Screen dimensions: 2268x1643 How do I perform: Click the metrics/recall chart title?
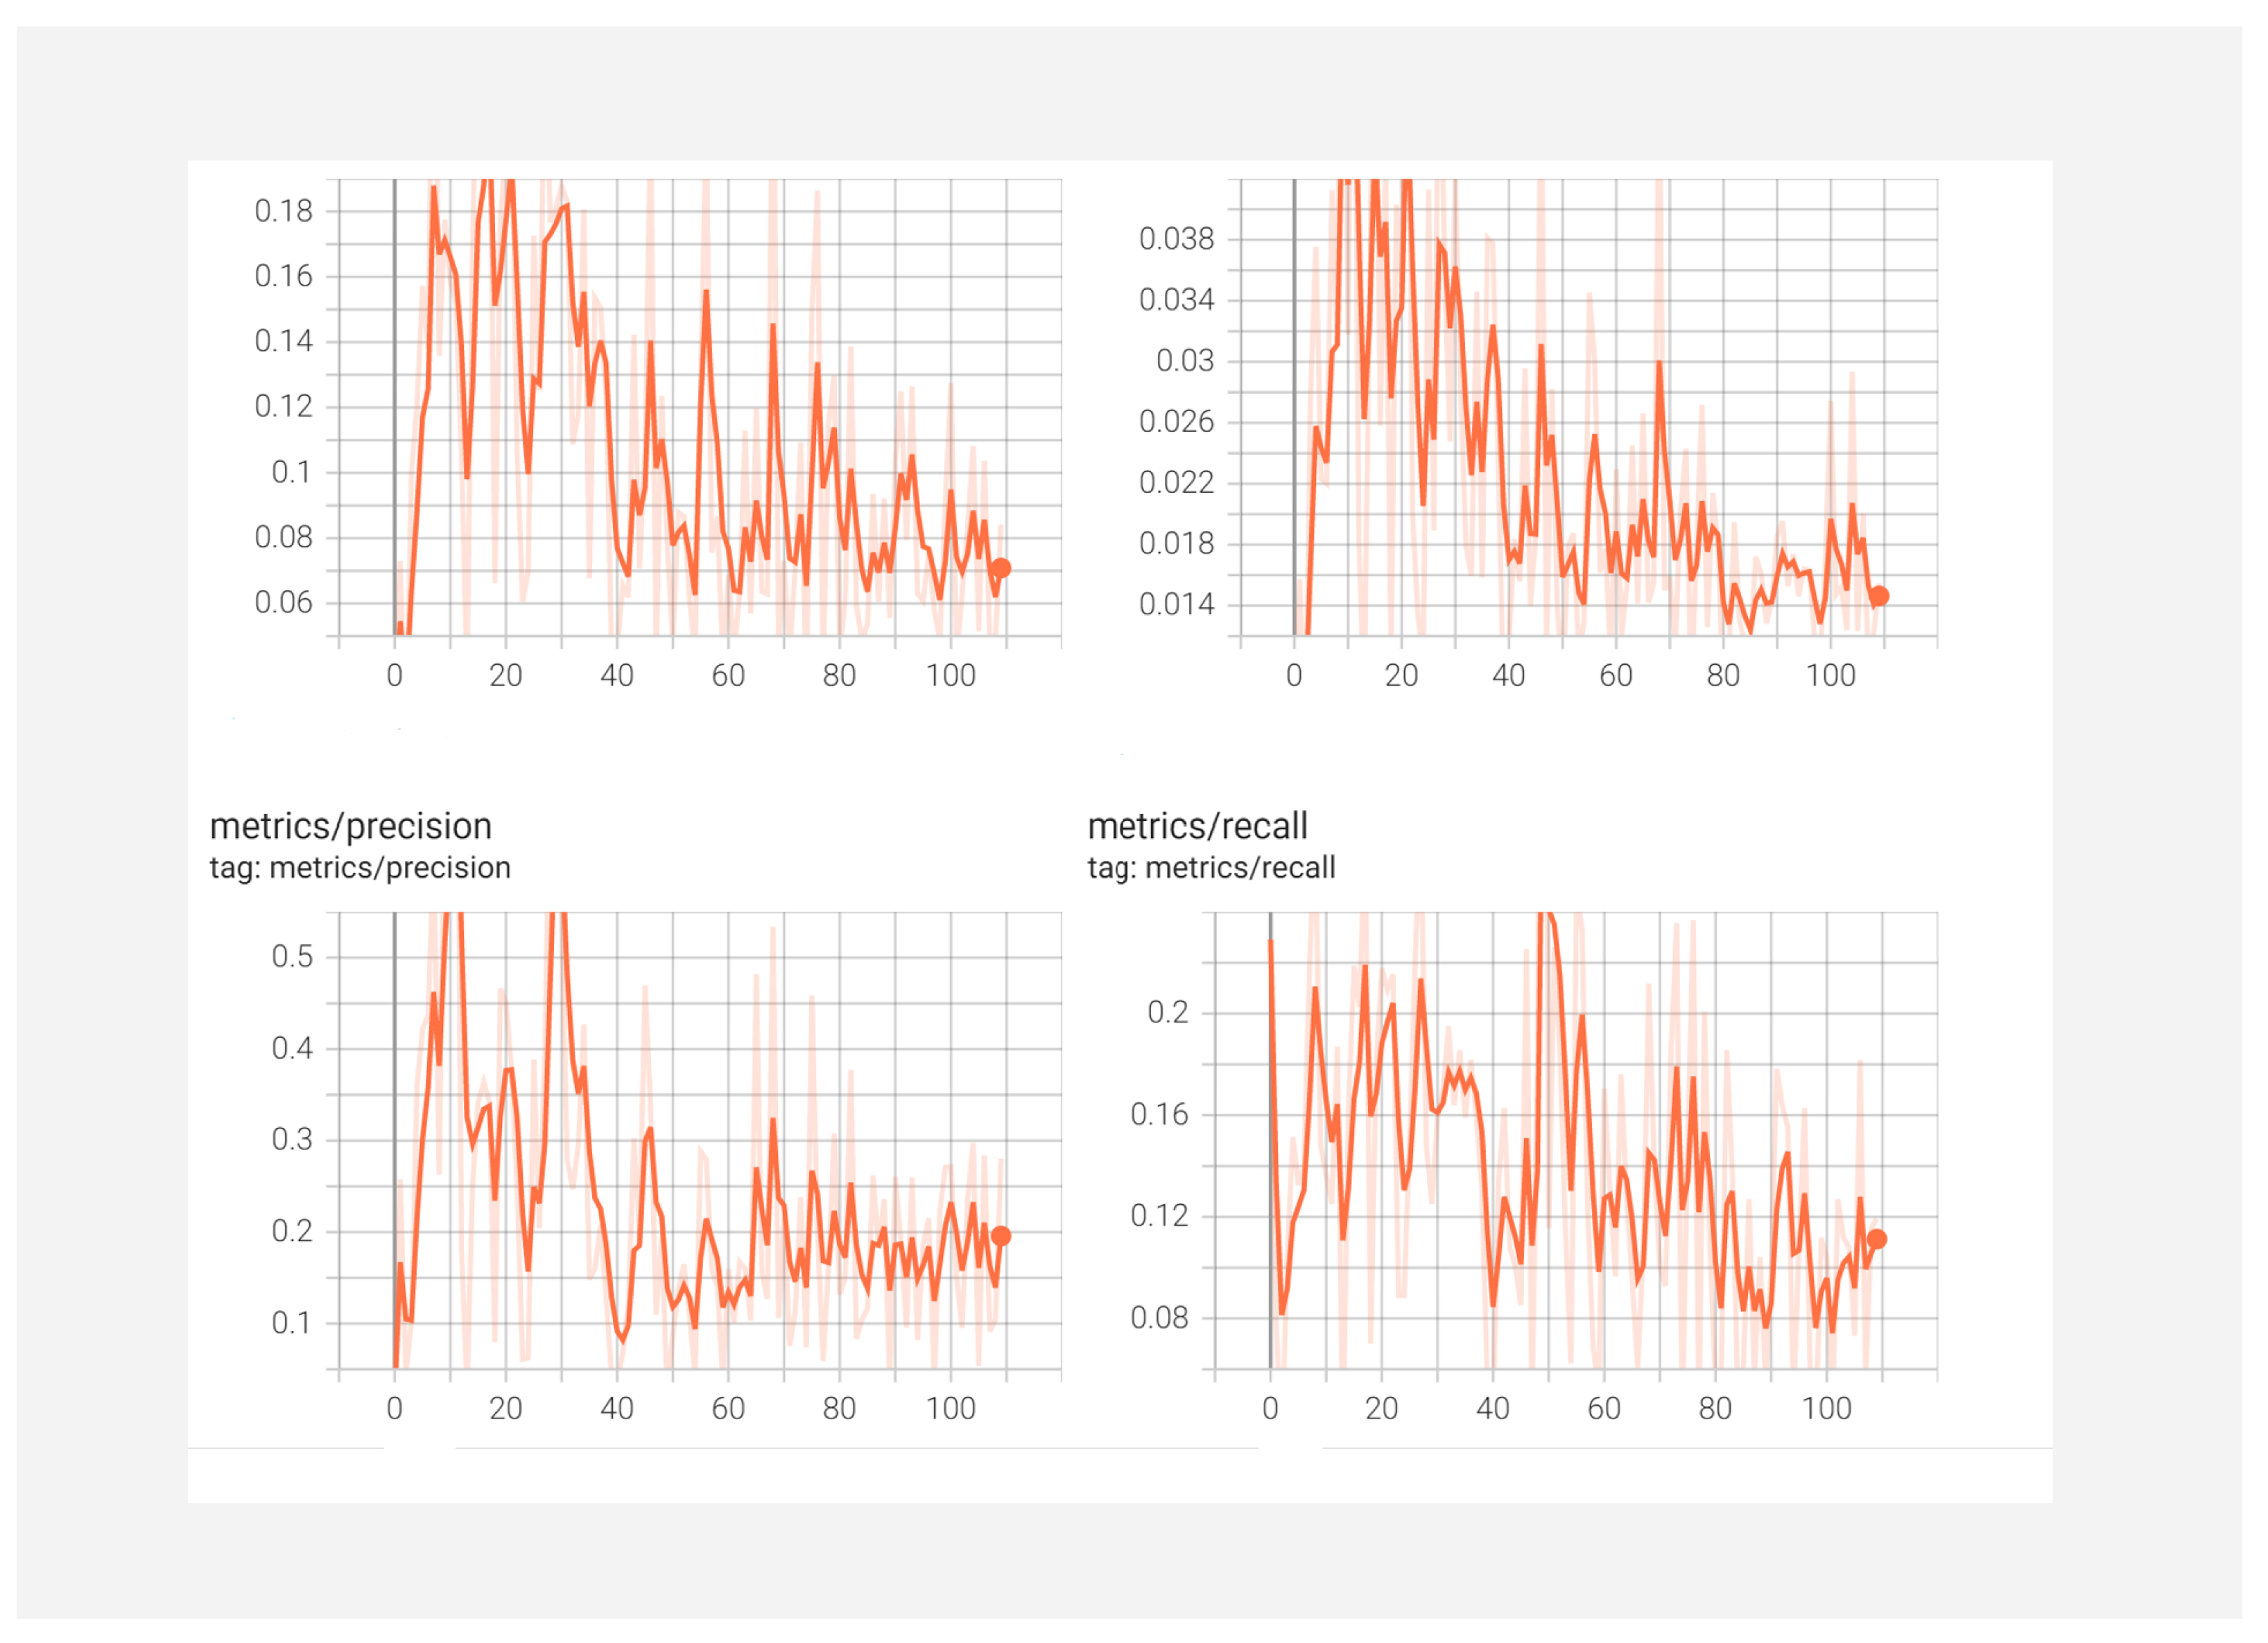pyautogui.click(x=1197, y=827)
